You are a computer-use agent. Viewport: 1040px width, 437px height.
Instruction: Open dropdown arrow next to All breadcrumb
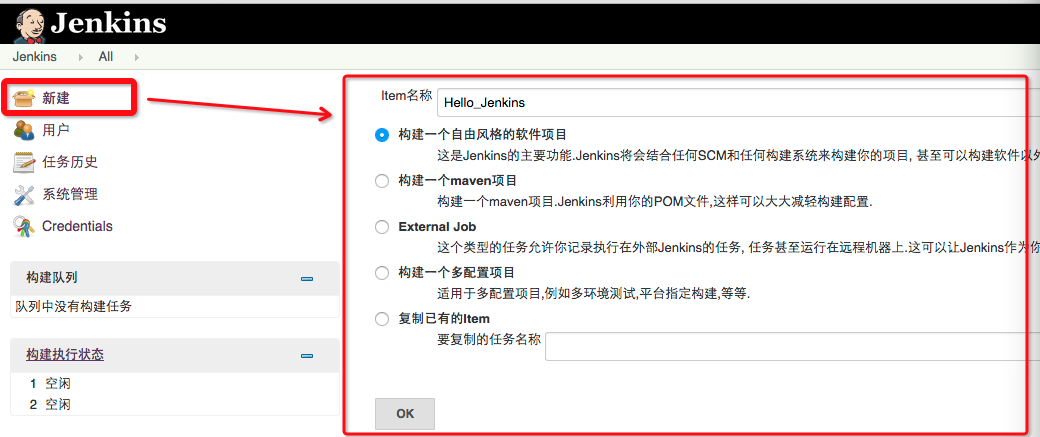coord(137,58)
